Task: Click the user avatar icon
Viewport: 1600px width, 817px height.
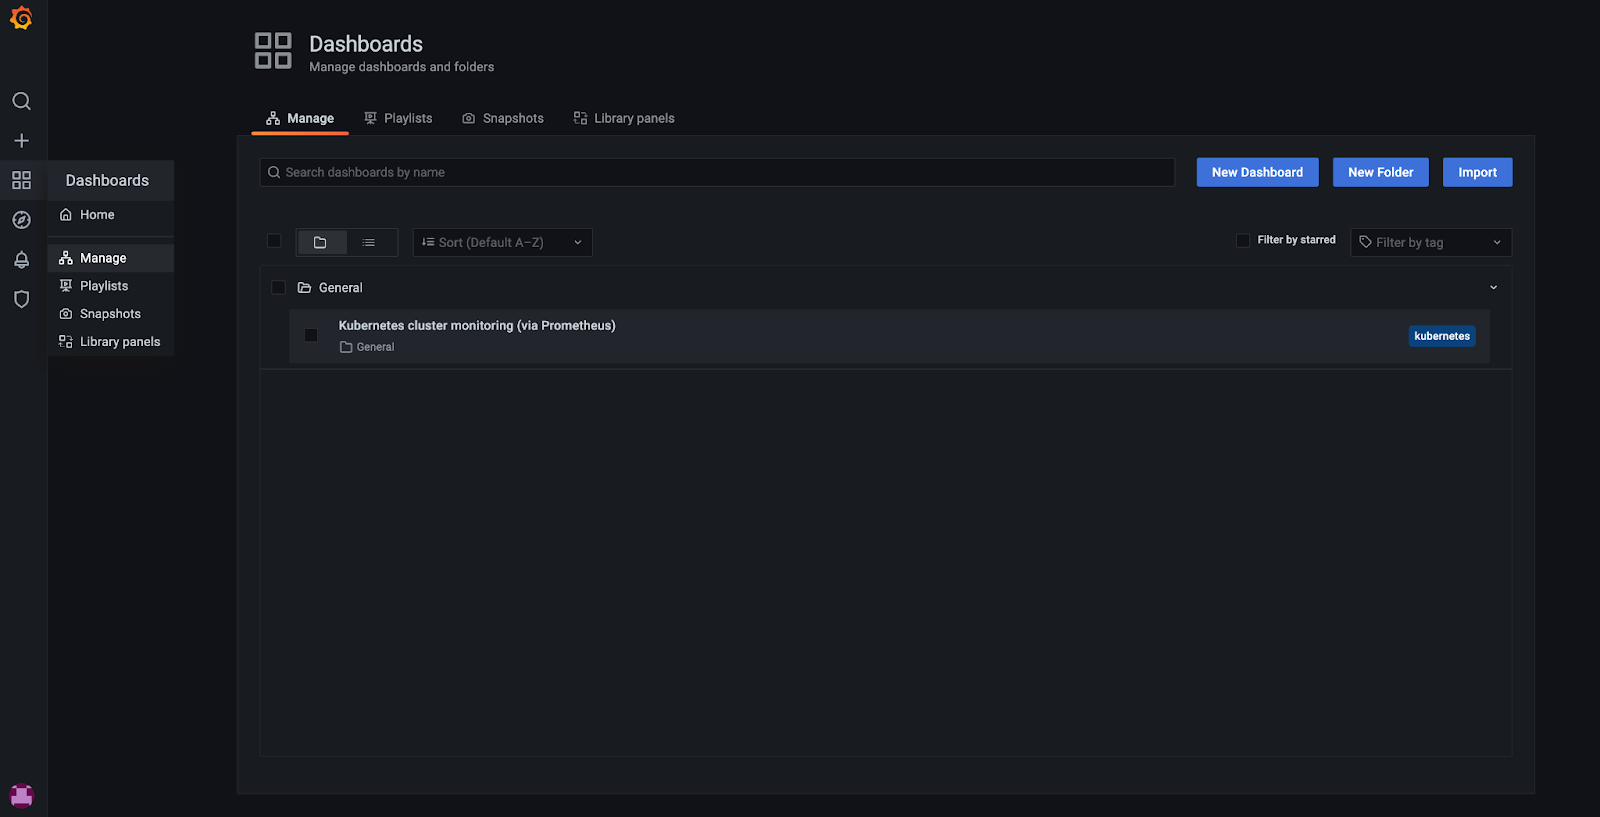Action: coord(21,795)
